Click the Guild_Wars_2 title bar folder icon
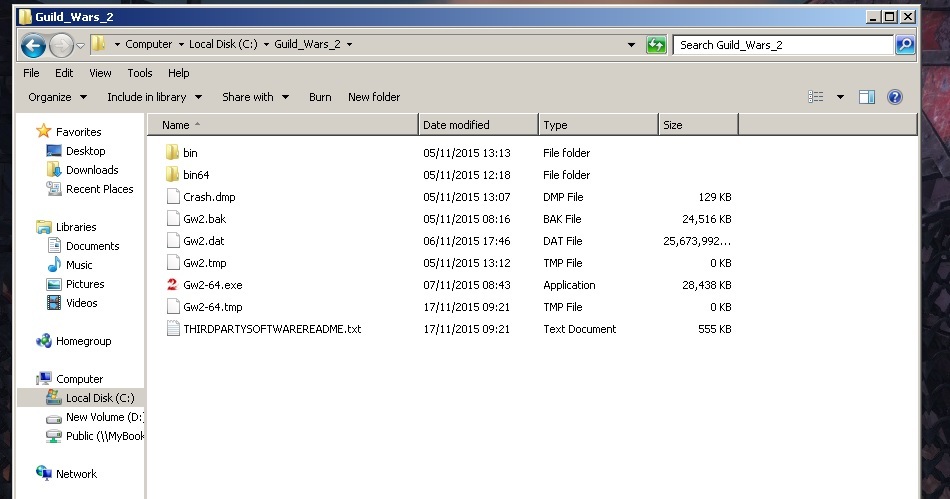The height and width of the screenshot is (499, 950). pos(25,16)
